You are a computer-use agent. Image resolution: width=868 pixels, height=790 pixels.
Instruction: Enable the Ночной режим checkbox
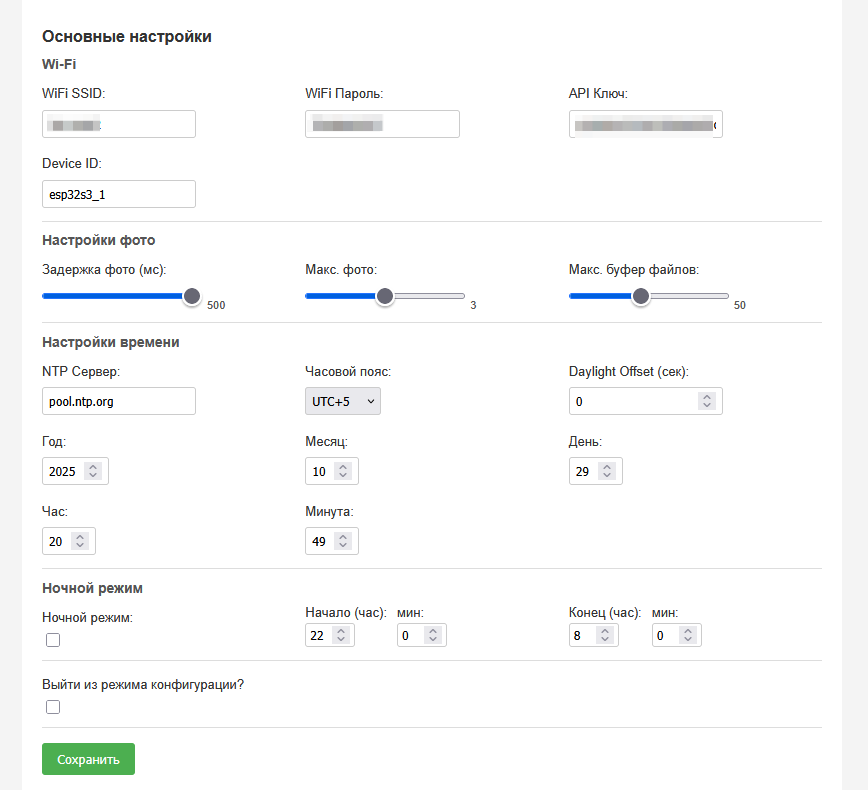click(53, 640)
